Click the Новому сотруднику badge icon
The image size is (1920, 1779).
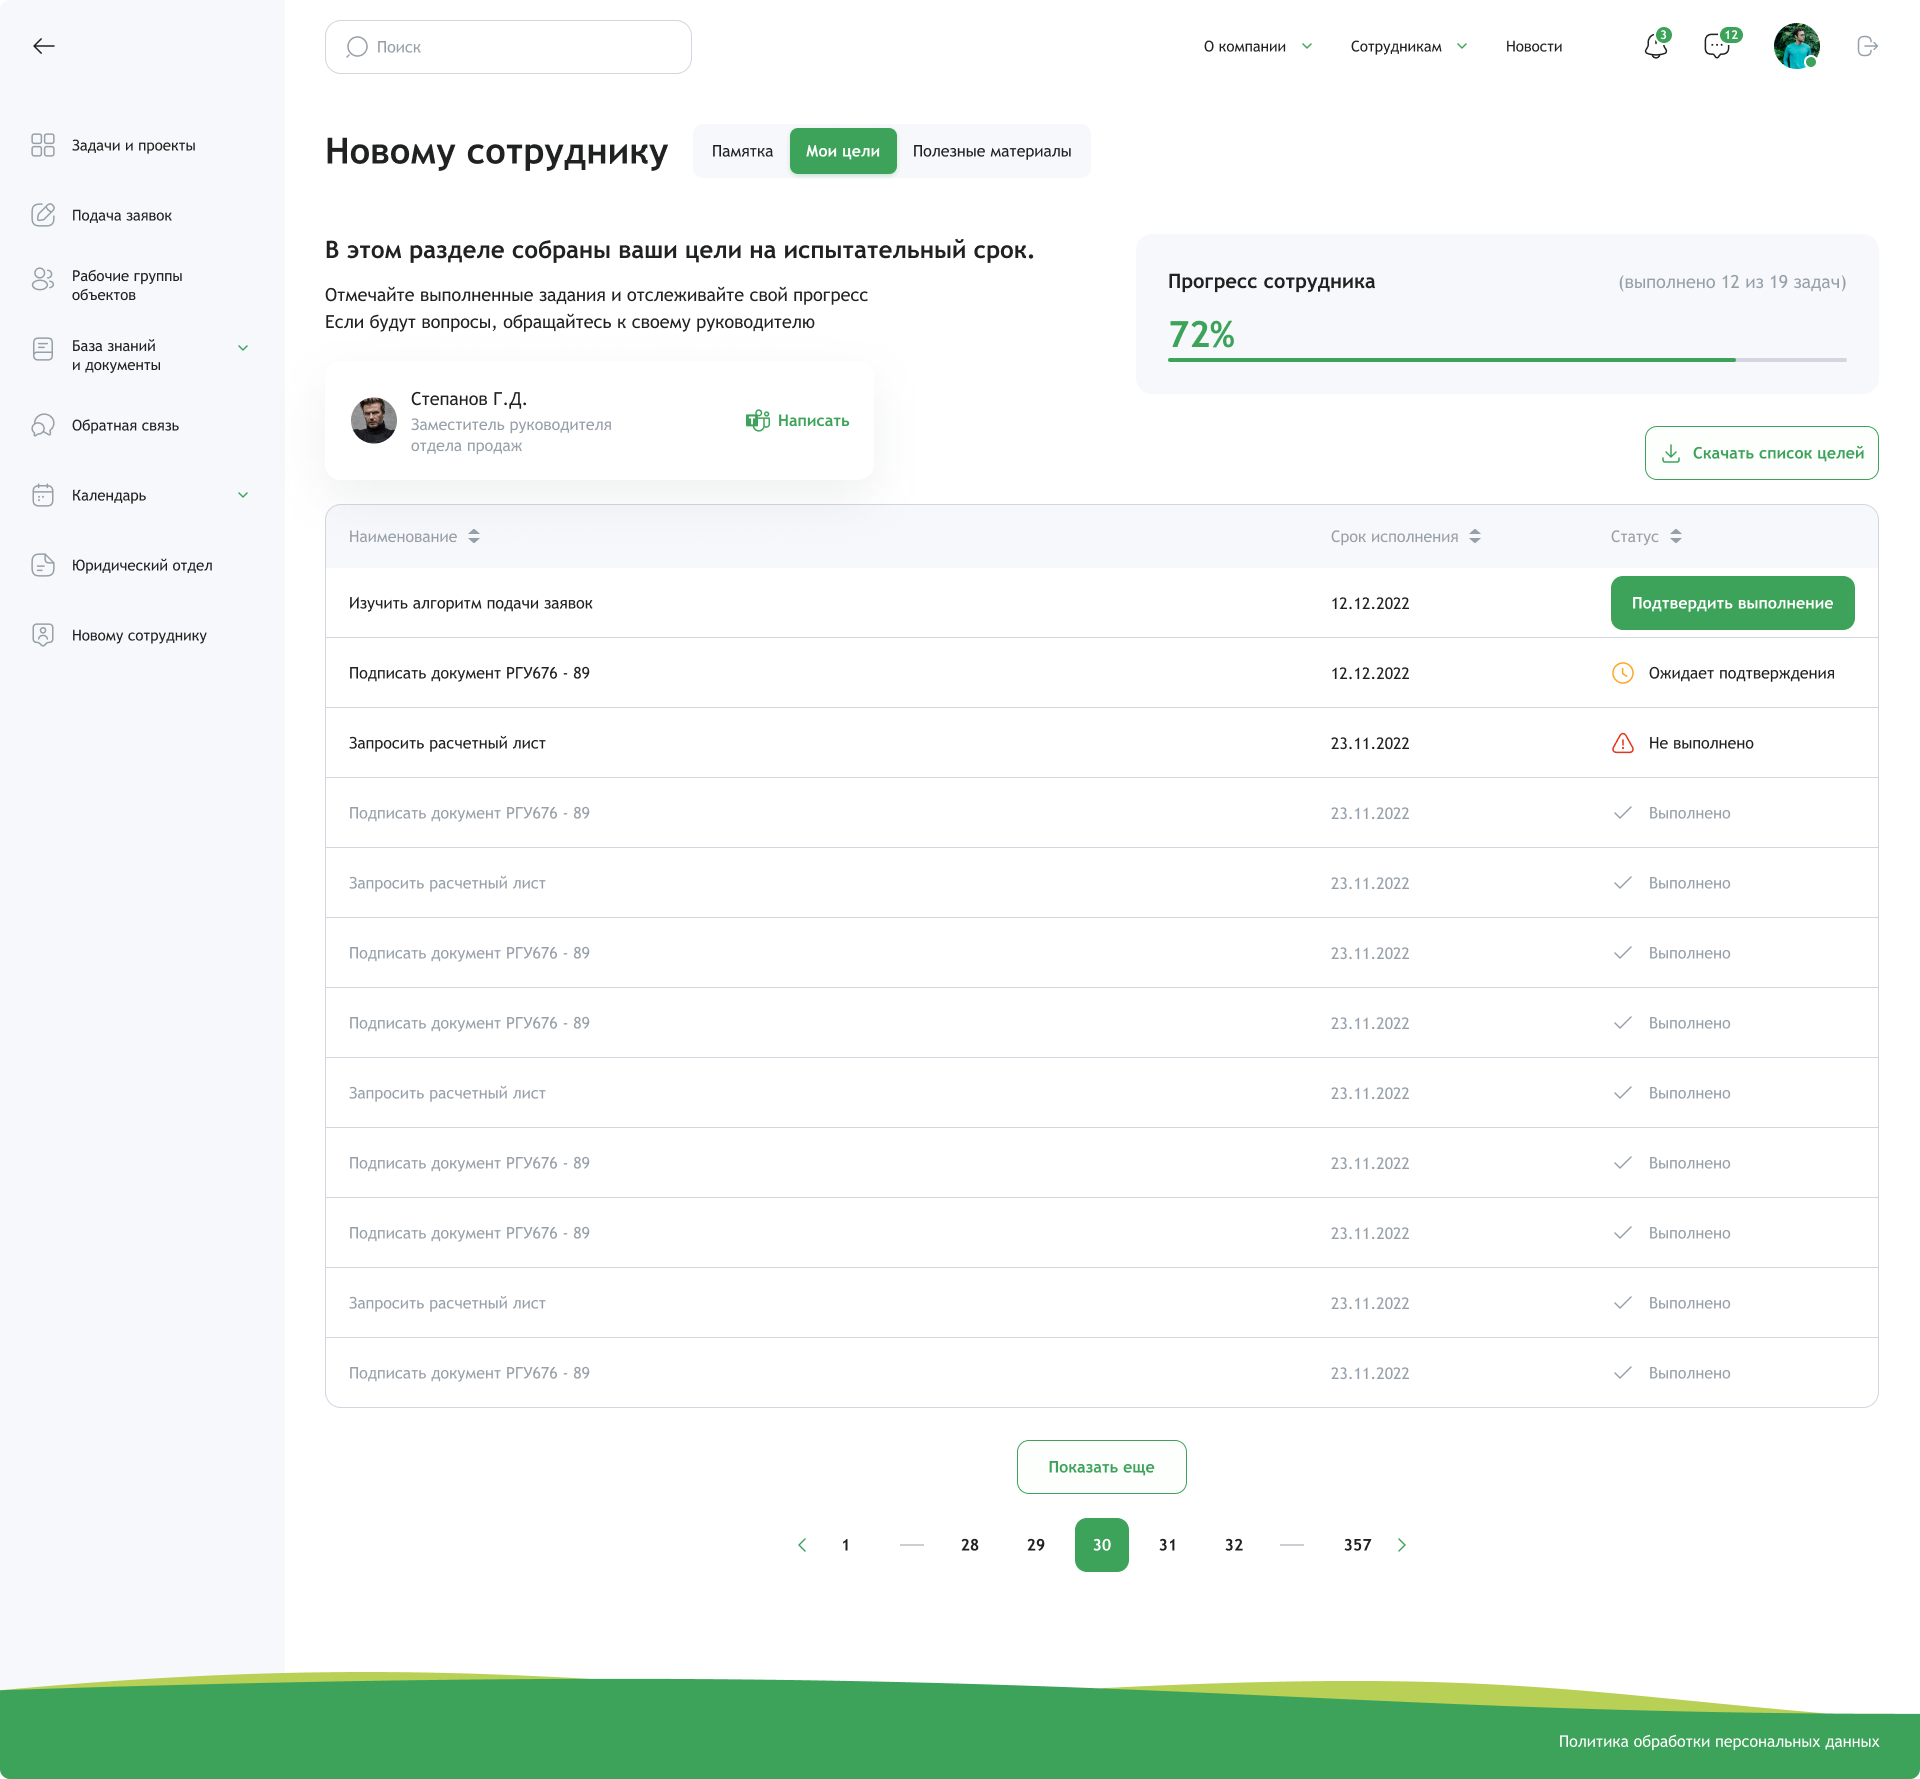click(43, 635)
